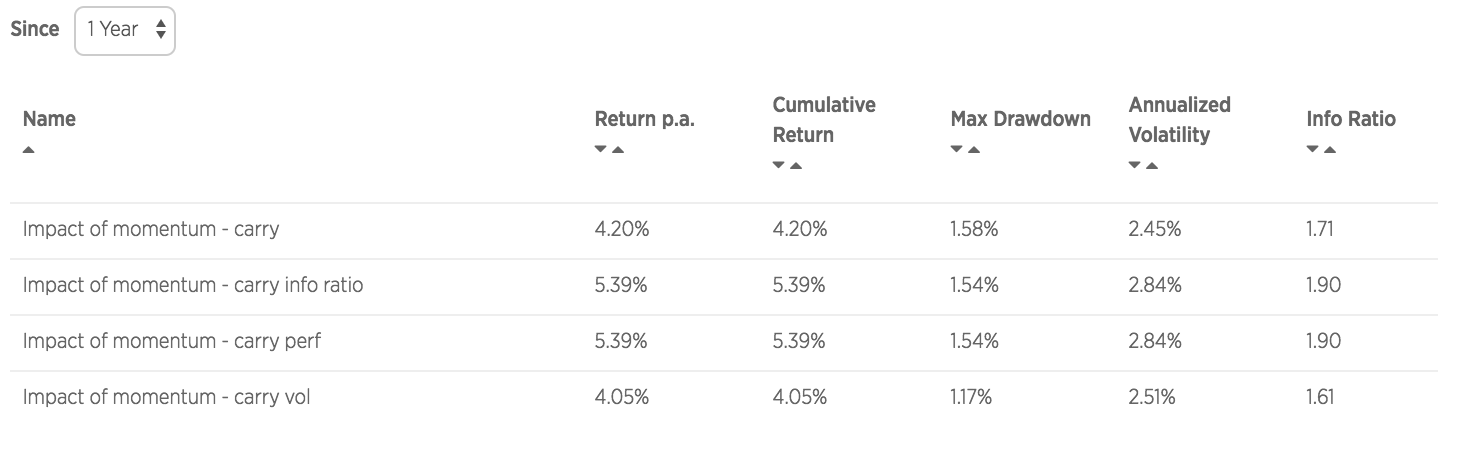Click the Name column header
The width and height of the screenshot is (1458, 464).
(49, 119)
